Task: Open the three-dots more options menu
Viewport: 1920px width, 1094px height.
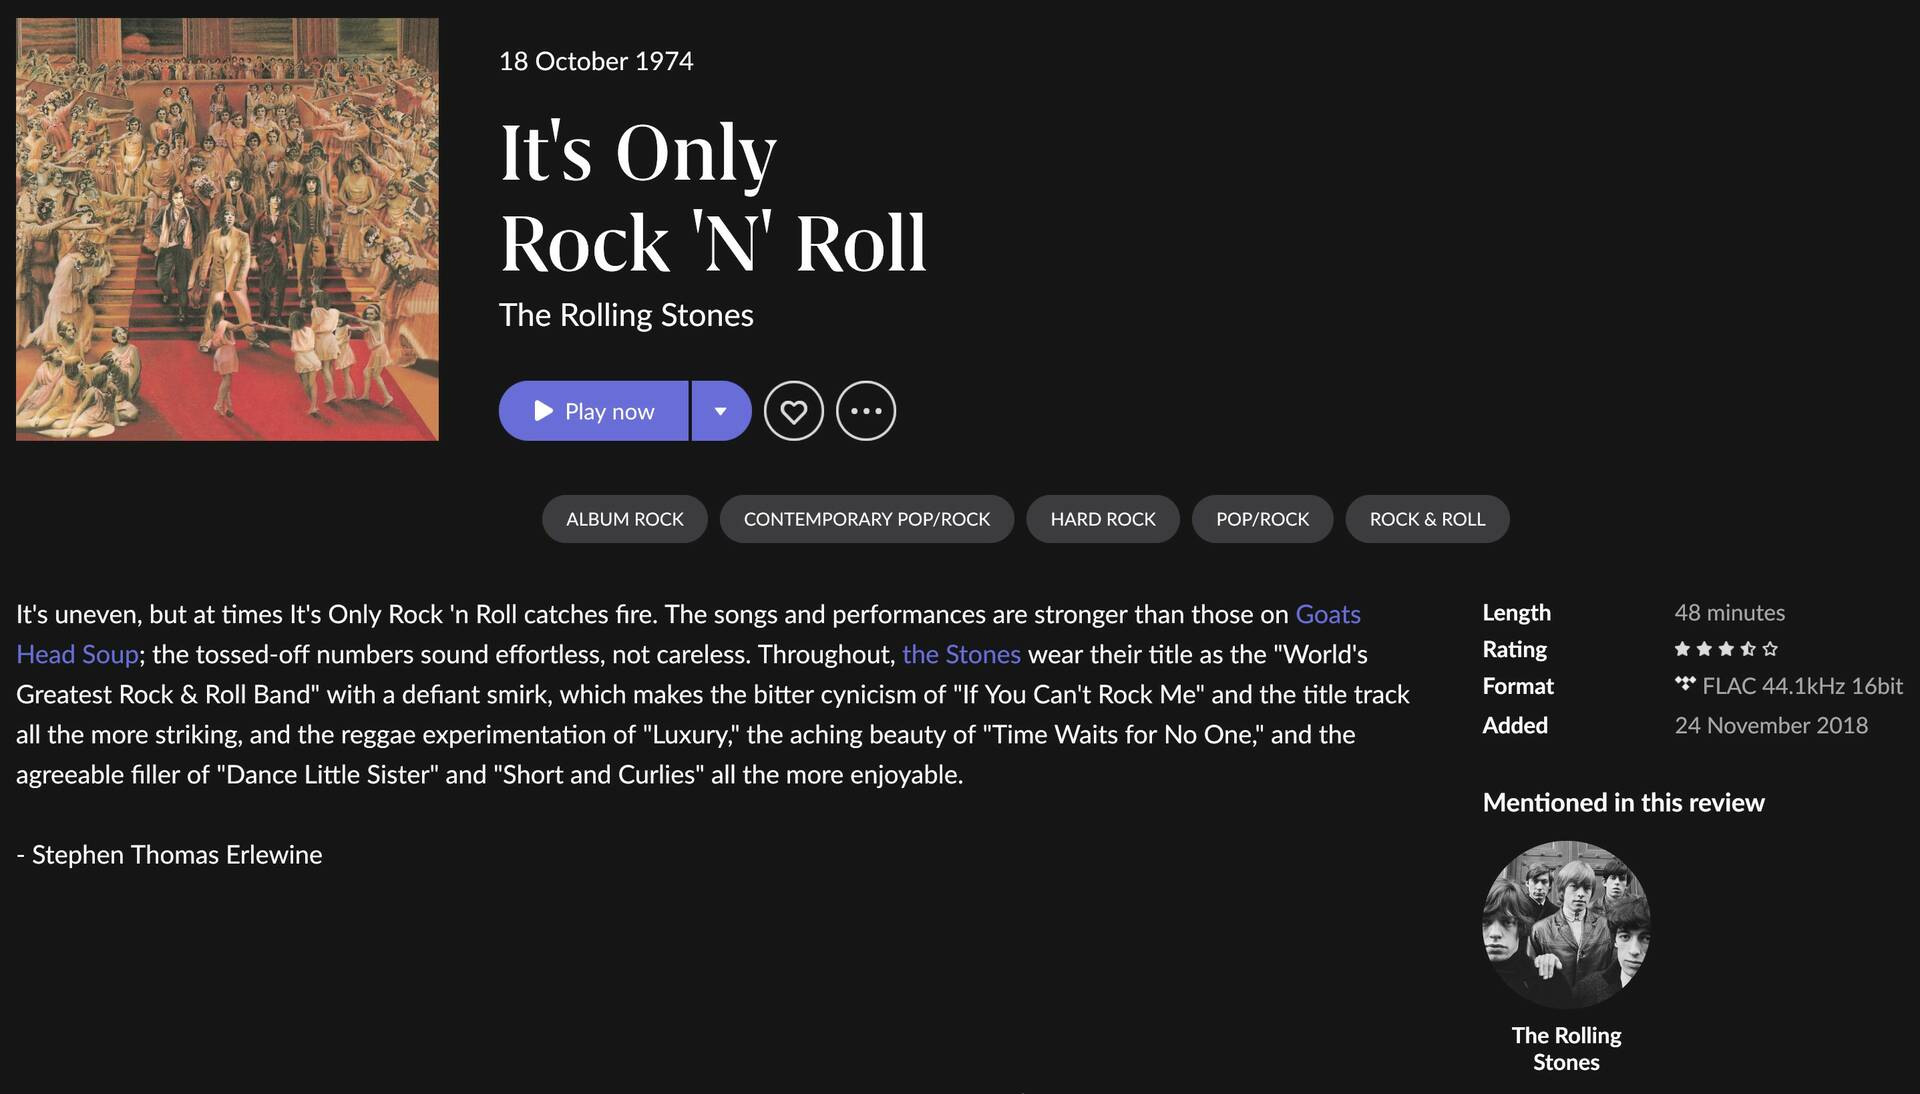Action: click(866, 411)
